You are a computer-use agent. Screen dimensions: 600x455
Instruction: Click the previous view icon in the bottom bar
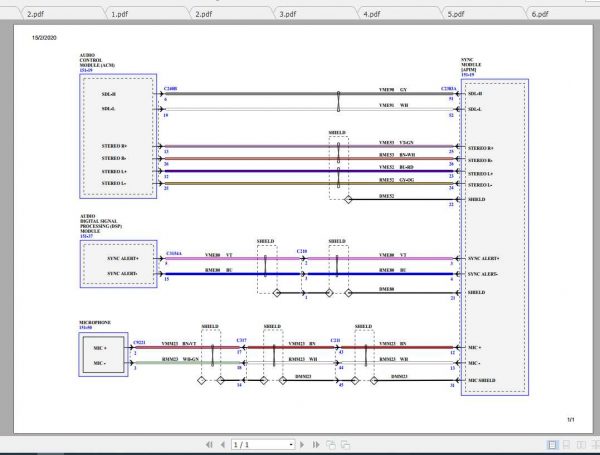click(x=331, y=445)
